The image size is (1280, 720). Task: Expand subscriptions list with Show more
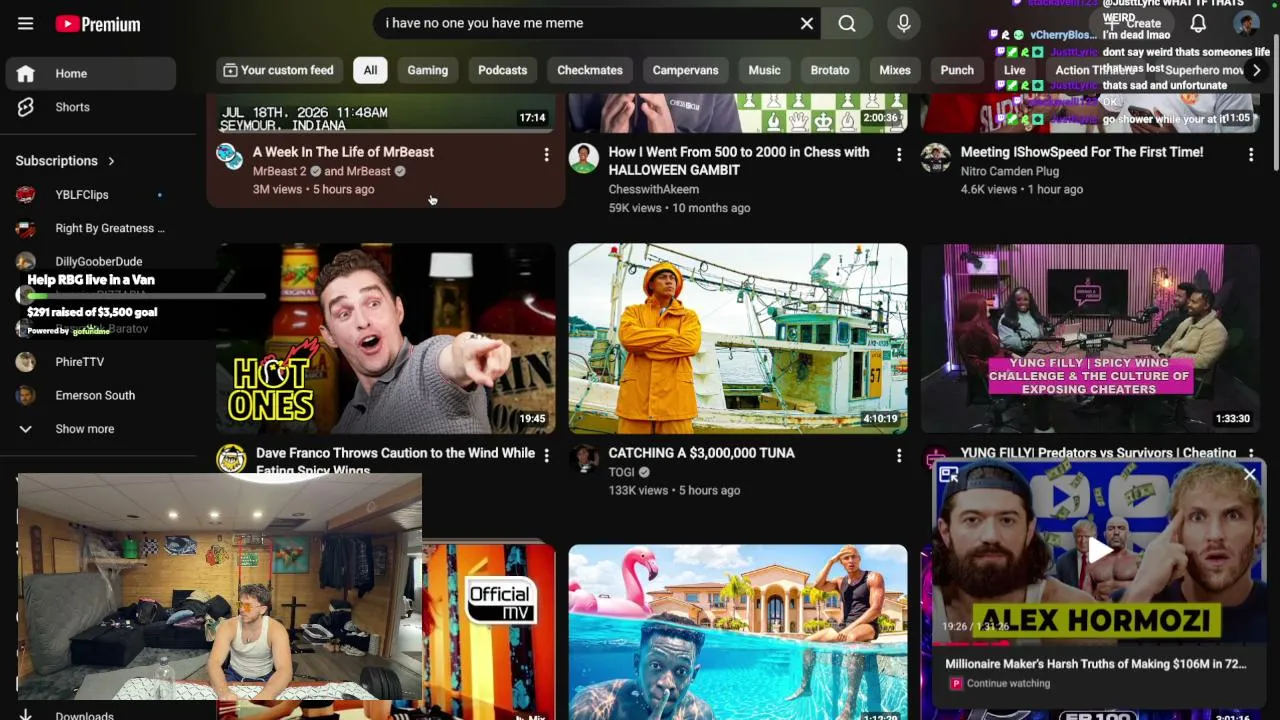pos(91,429)
